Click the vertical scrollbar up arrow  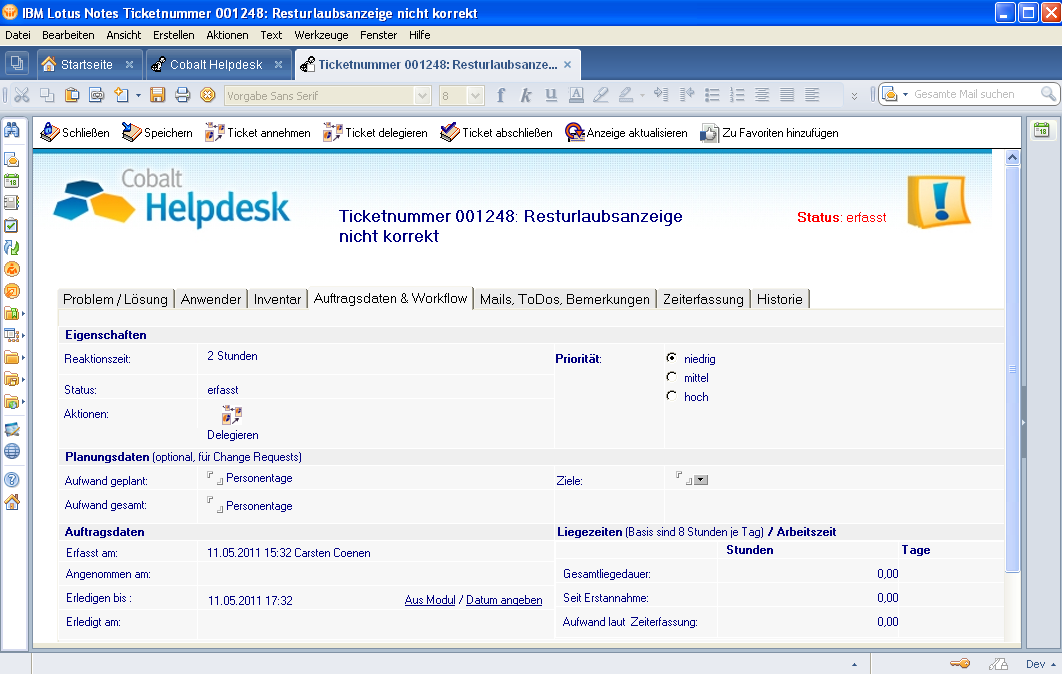(1012, 157)
